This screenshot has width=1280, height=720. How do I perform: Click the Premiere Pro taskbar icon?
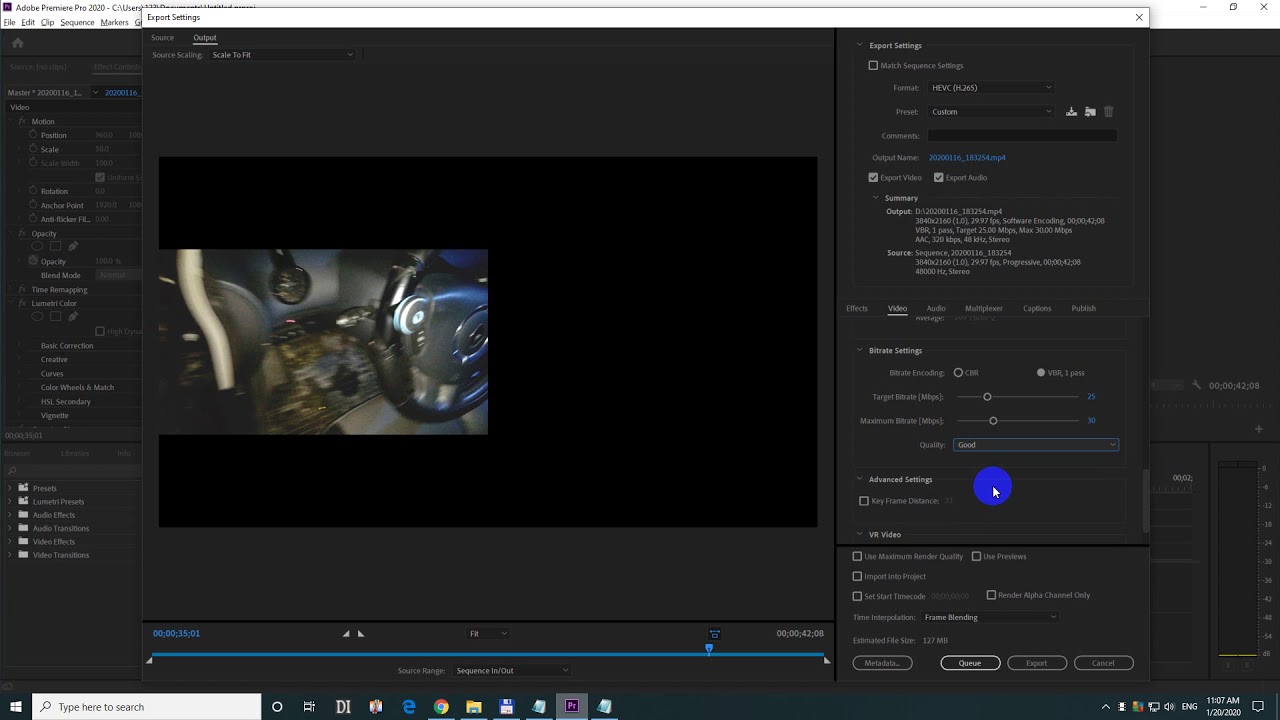point(572,707)
